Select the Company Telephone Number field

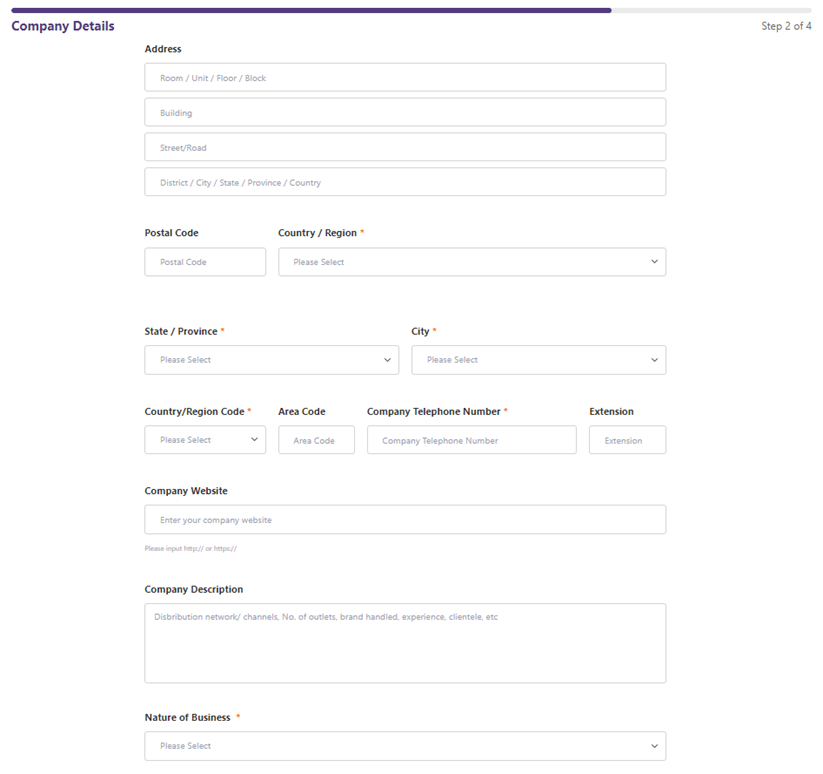coord(471,440)
